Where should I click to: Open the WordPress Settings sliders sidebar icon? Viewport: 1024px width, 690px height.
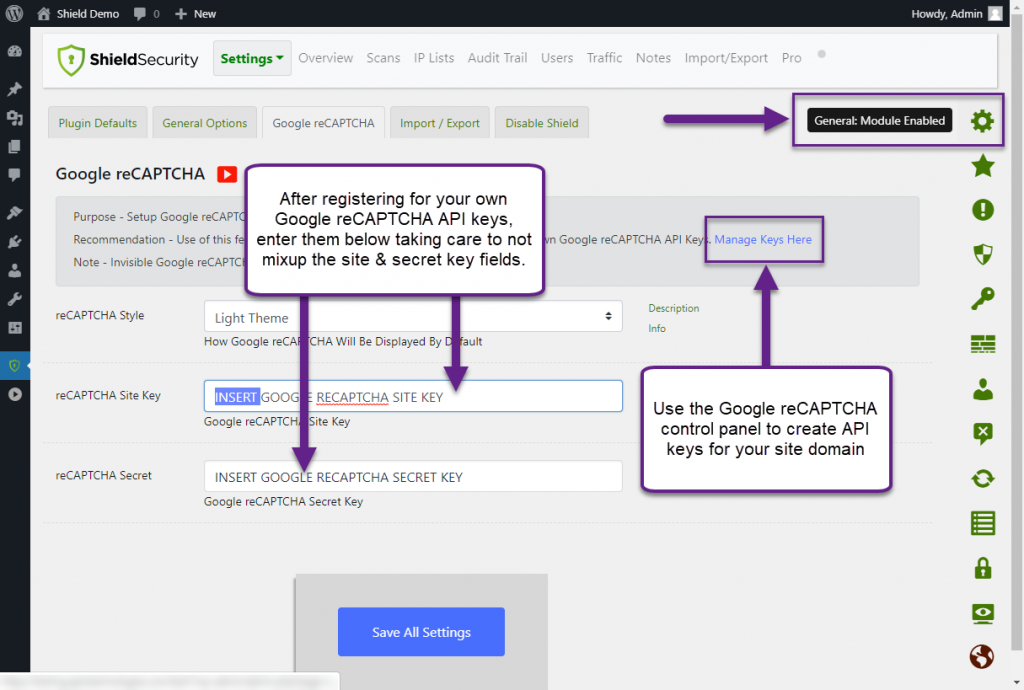point(14,328)
